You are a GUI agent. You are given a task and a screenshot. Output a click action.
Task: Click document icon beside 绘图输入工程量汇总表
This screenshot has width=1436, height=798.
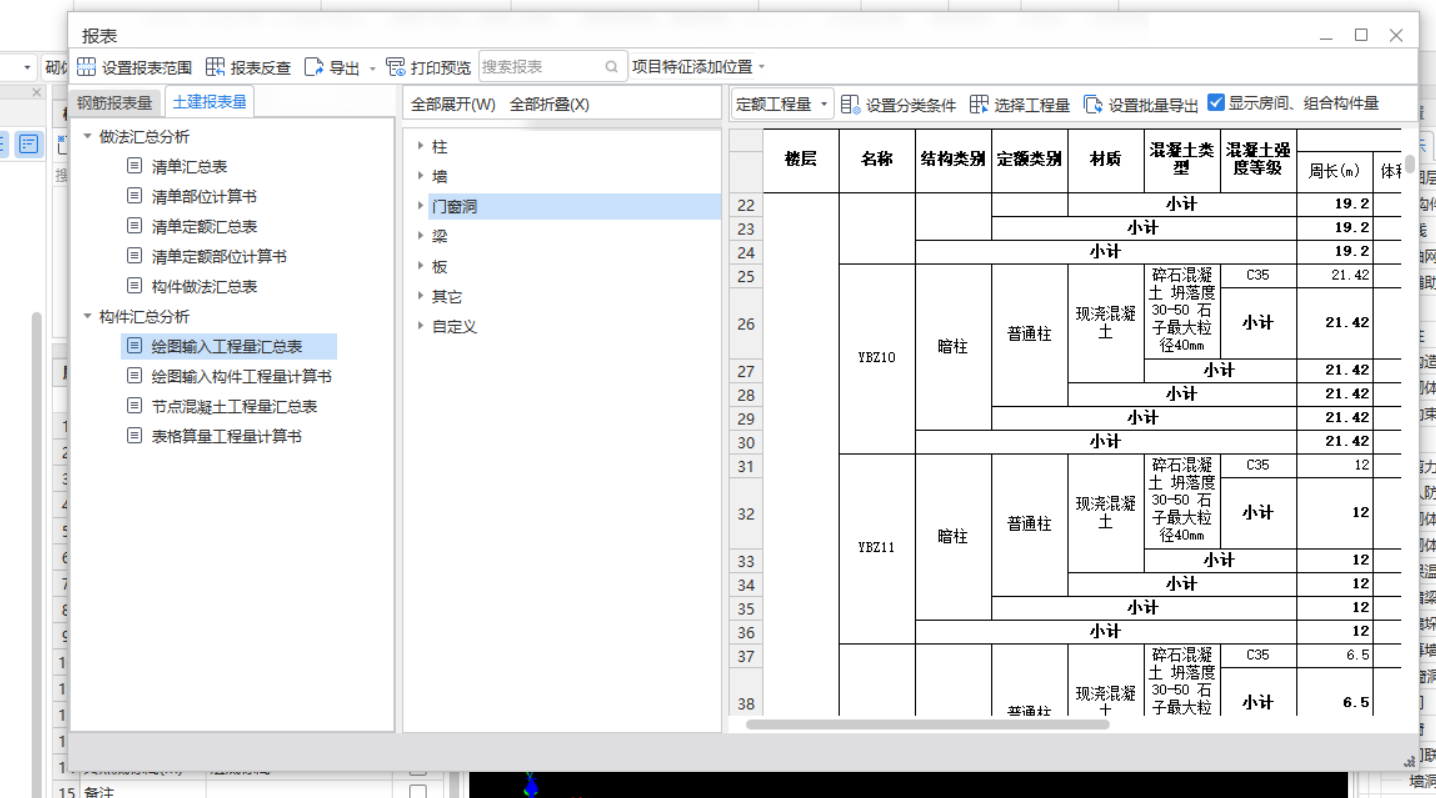pos(135,346)
